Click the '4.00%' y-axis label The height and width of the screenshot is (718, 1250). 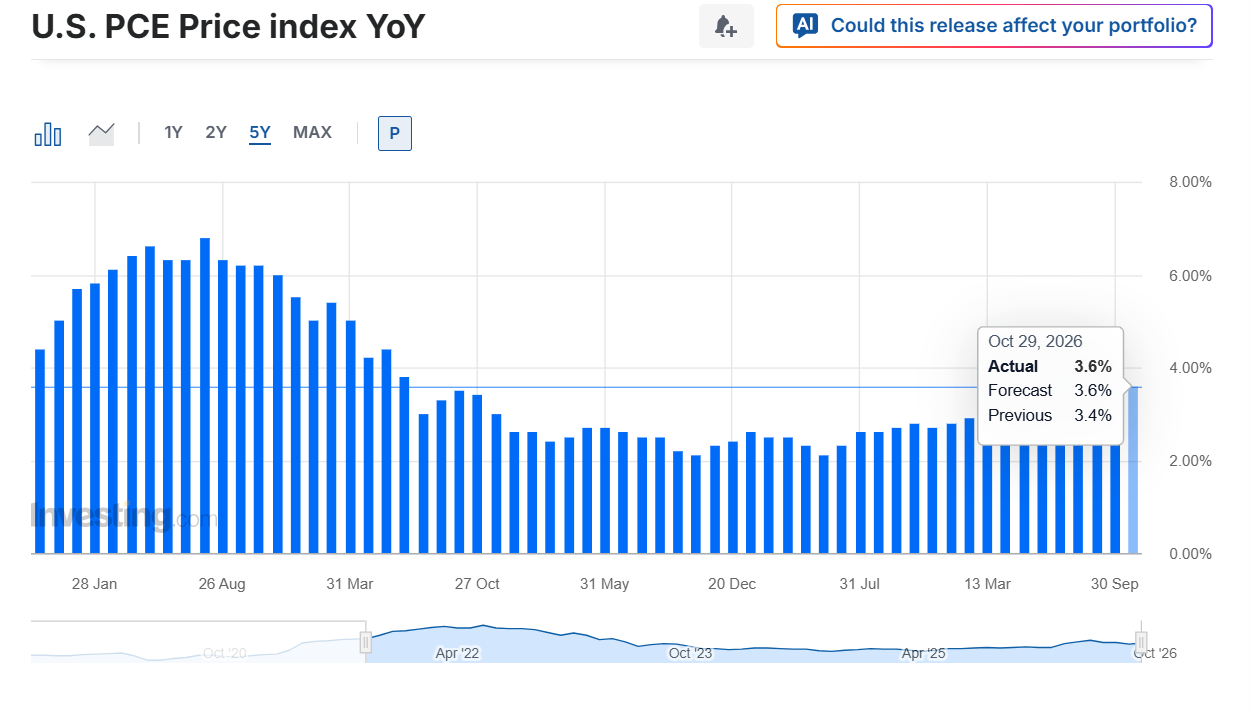(x=1190, y=368)
